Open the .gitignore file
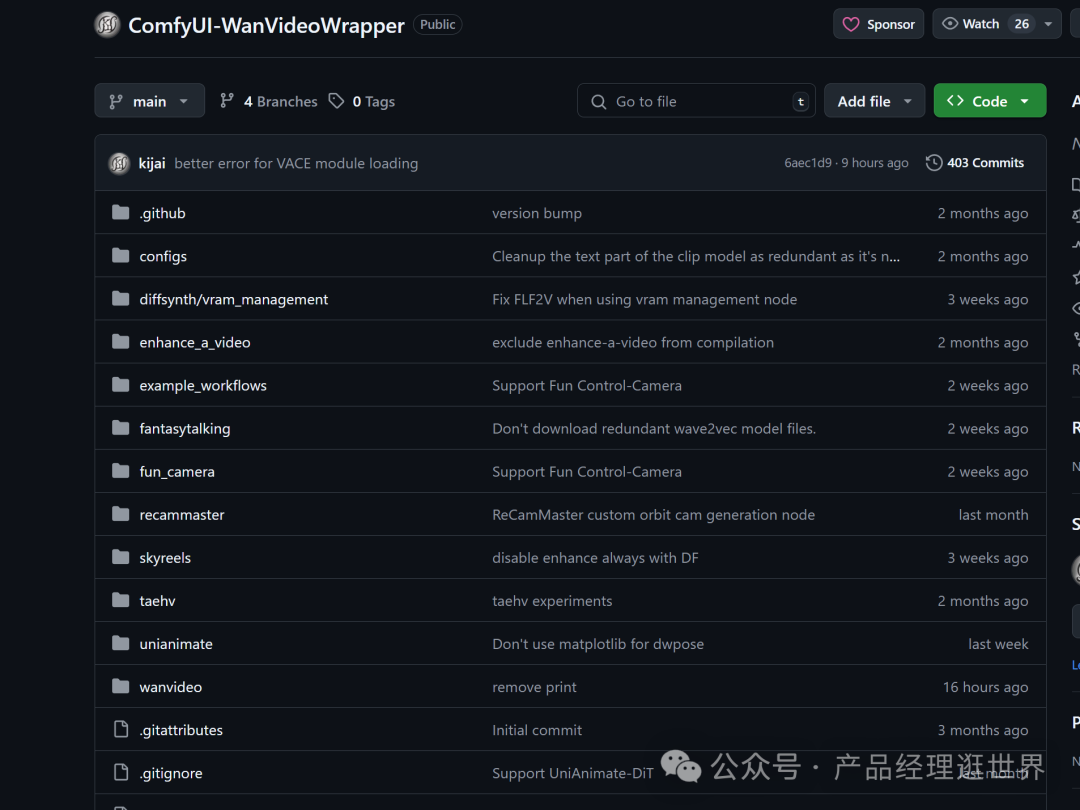Image resolution: width=1080 pixels, height=810 pixels. (171, 773)
